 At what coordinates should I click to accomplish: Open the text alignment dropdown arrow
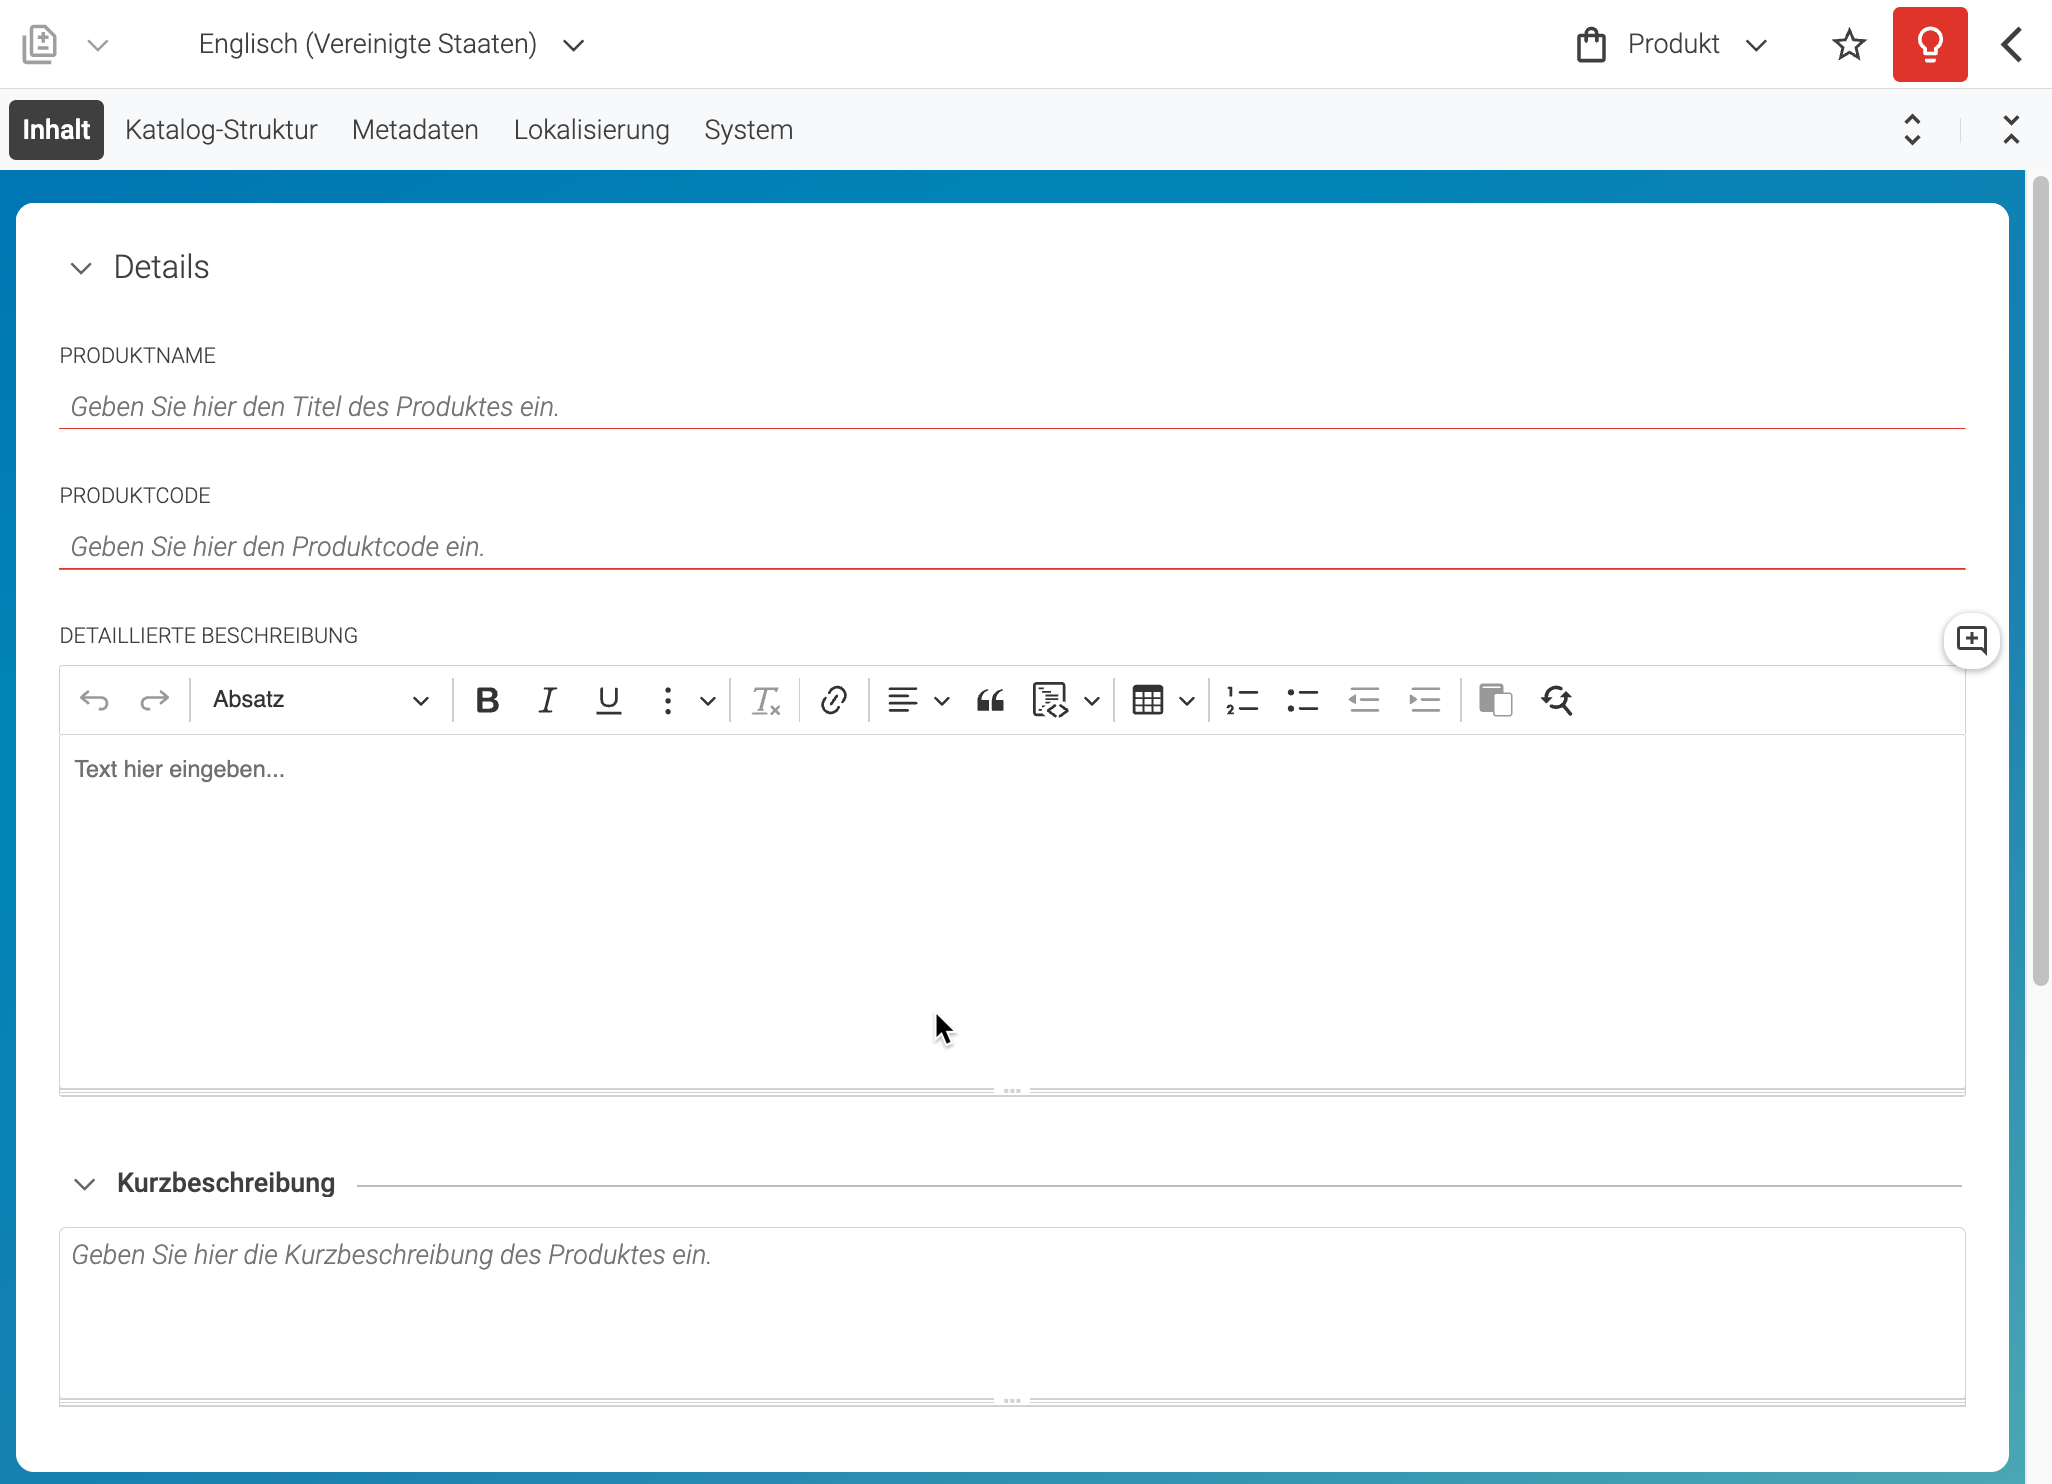pyautogui.click(x=942, y=701)
